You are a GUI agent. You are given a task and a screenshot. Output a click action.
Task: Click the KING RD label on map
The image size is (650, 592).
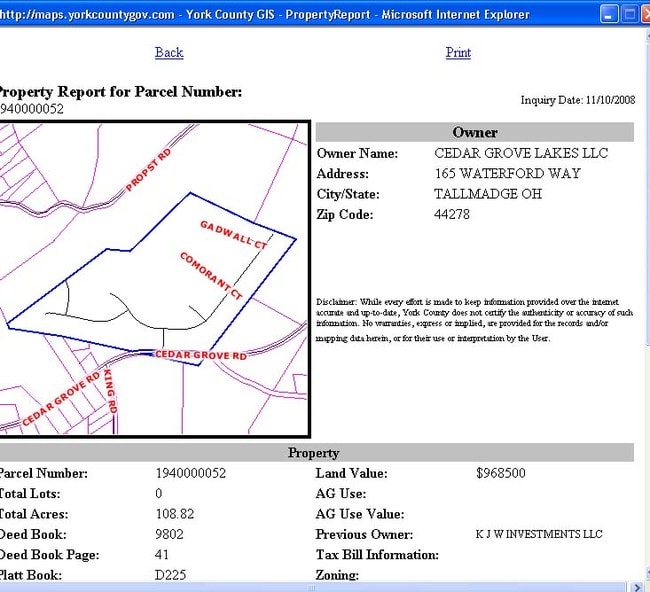[x=111, y=392]
